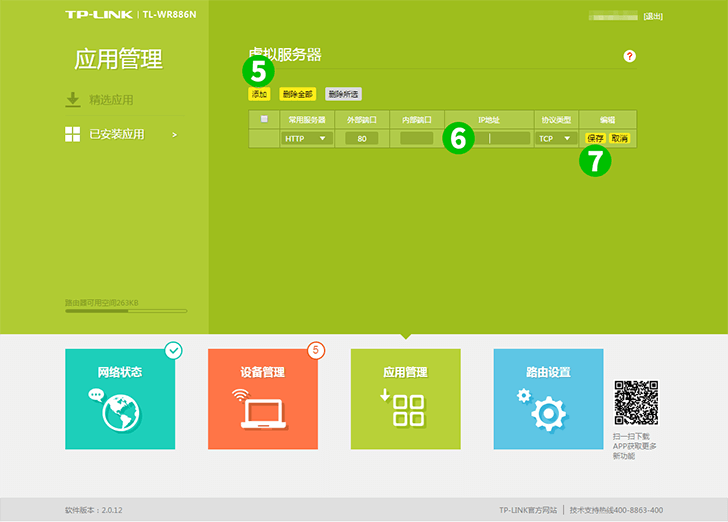Click the 内部端口 column header
728x522 pixels.
416,120
